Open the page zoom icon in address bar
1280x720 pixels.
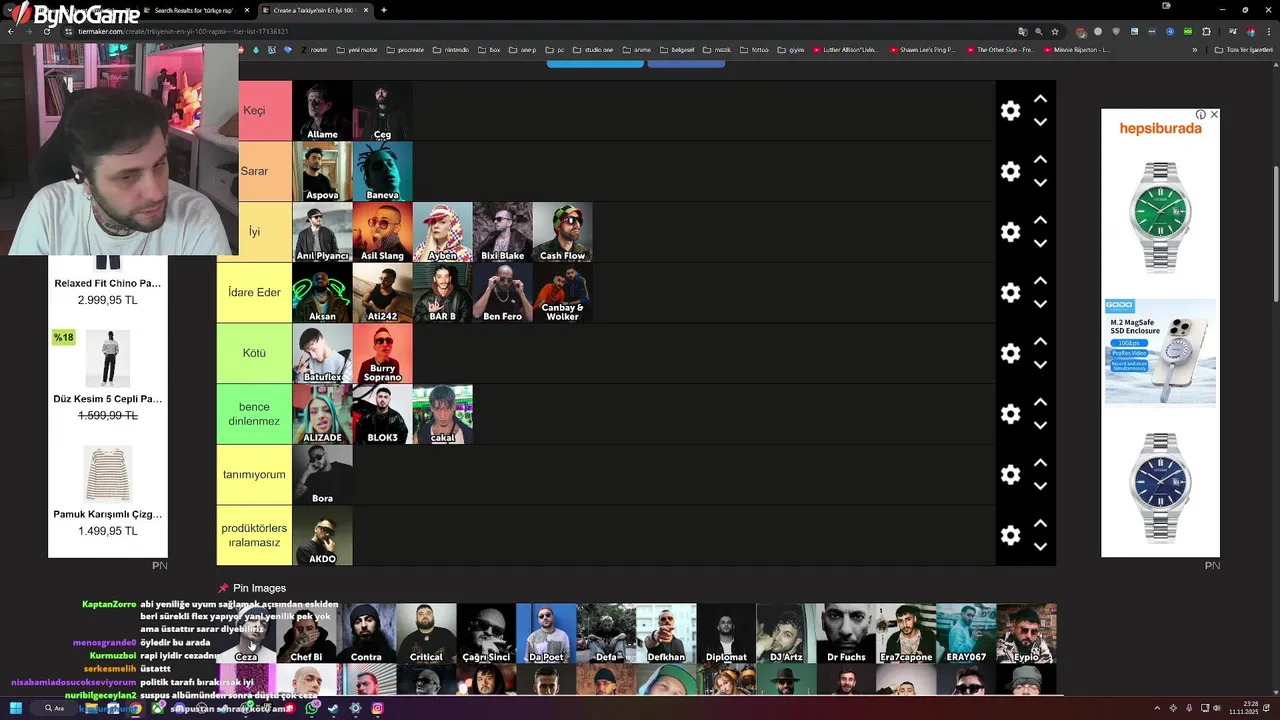[1039, 31]
